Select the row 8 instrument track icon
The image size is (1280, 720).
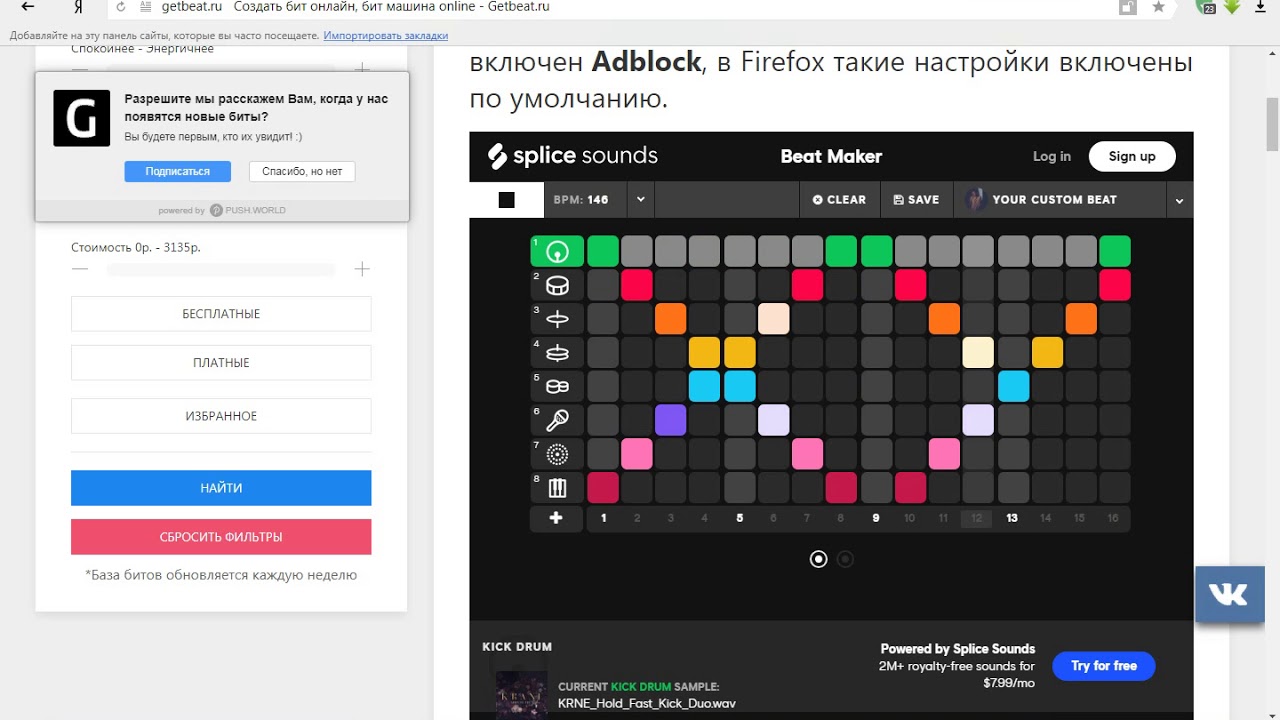click(557, 488)
